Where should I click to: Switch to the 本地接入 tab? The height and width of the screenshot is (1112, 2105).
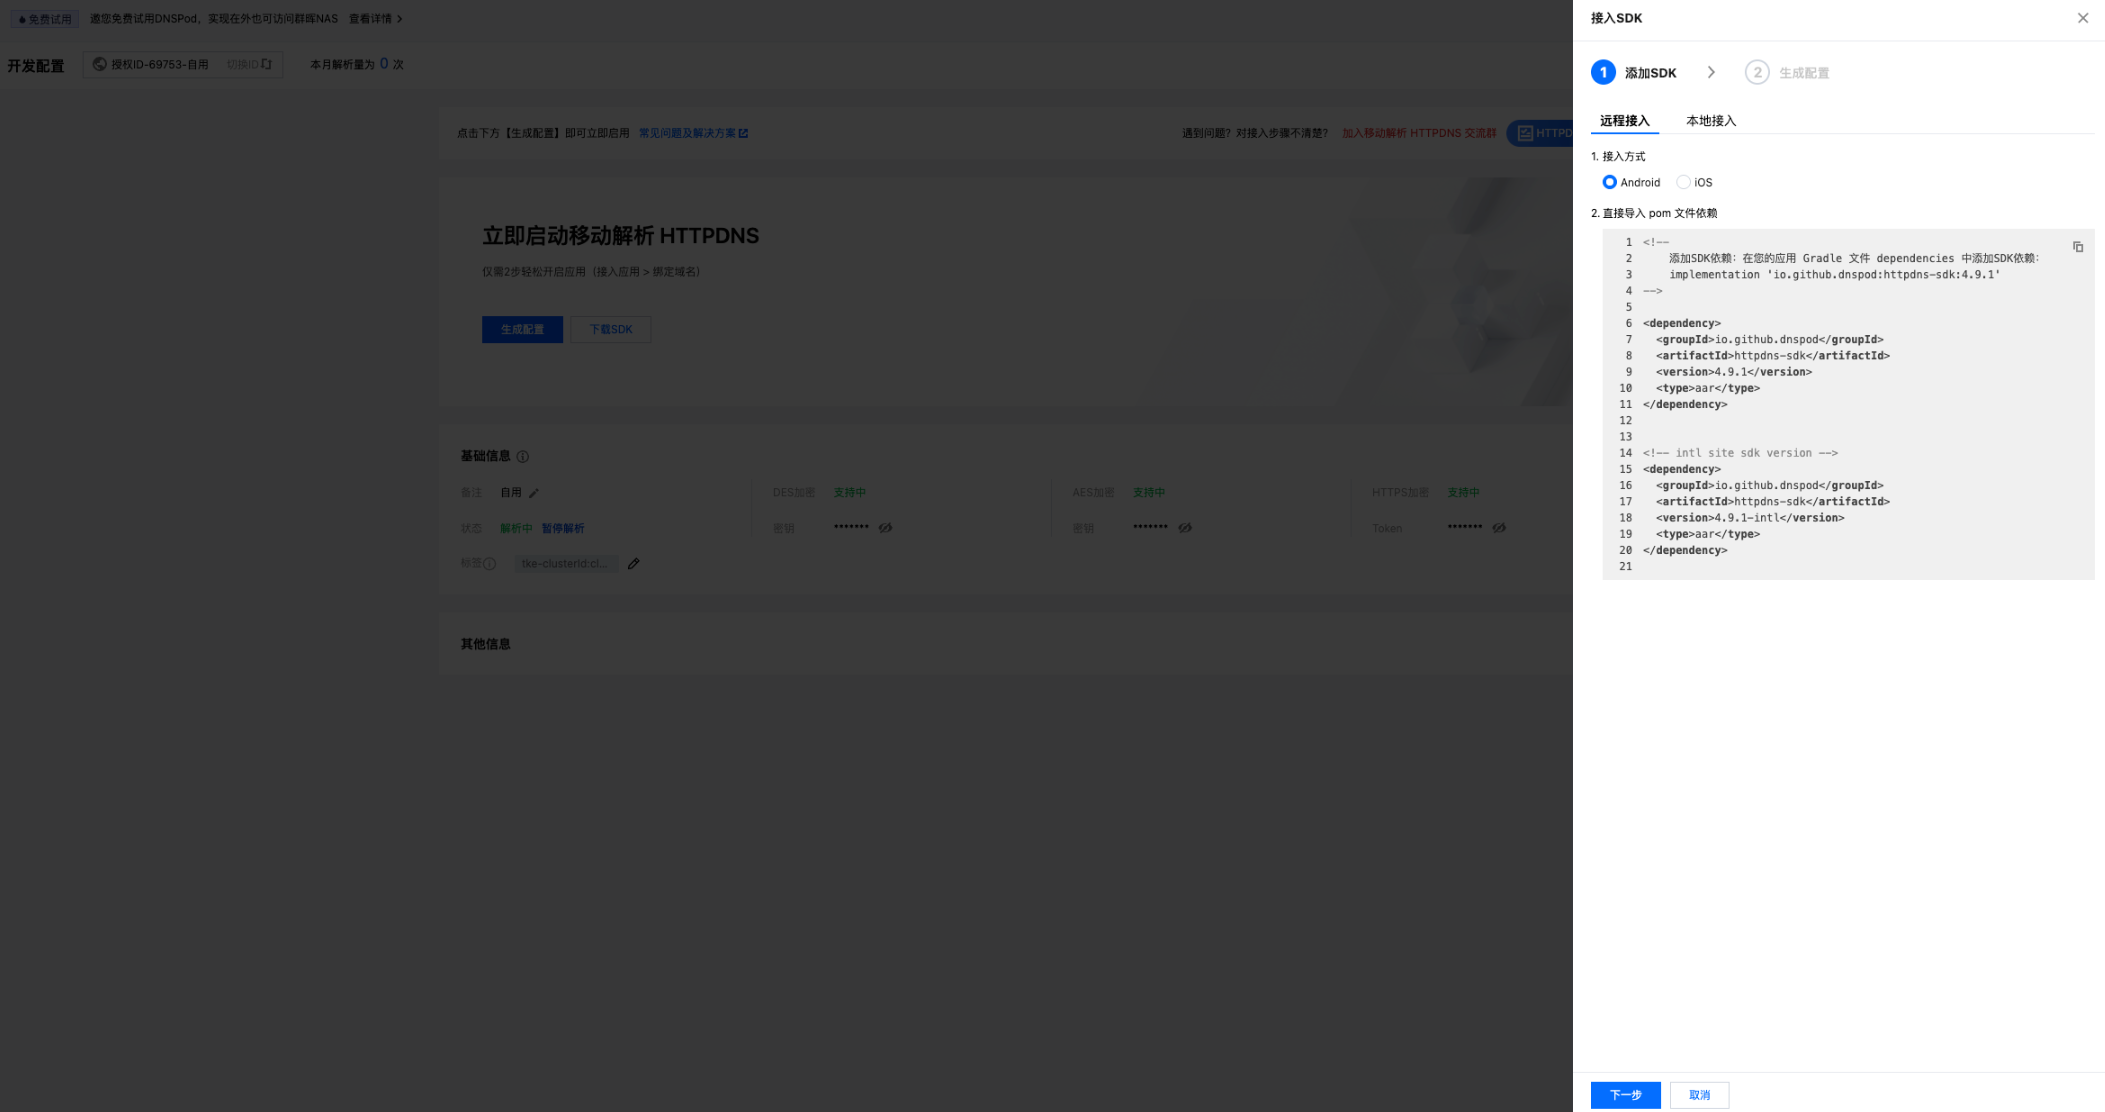(1710, 121)
